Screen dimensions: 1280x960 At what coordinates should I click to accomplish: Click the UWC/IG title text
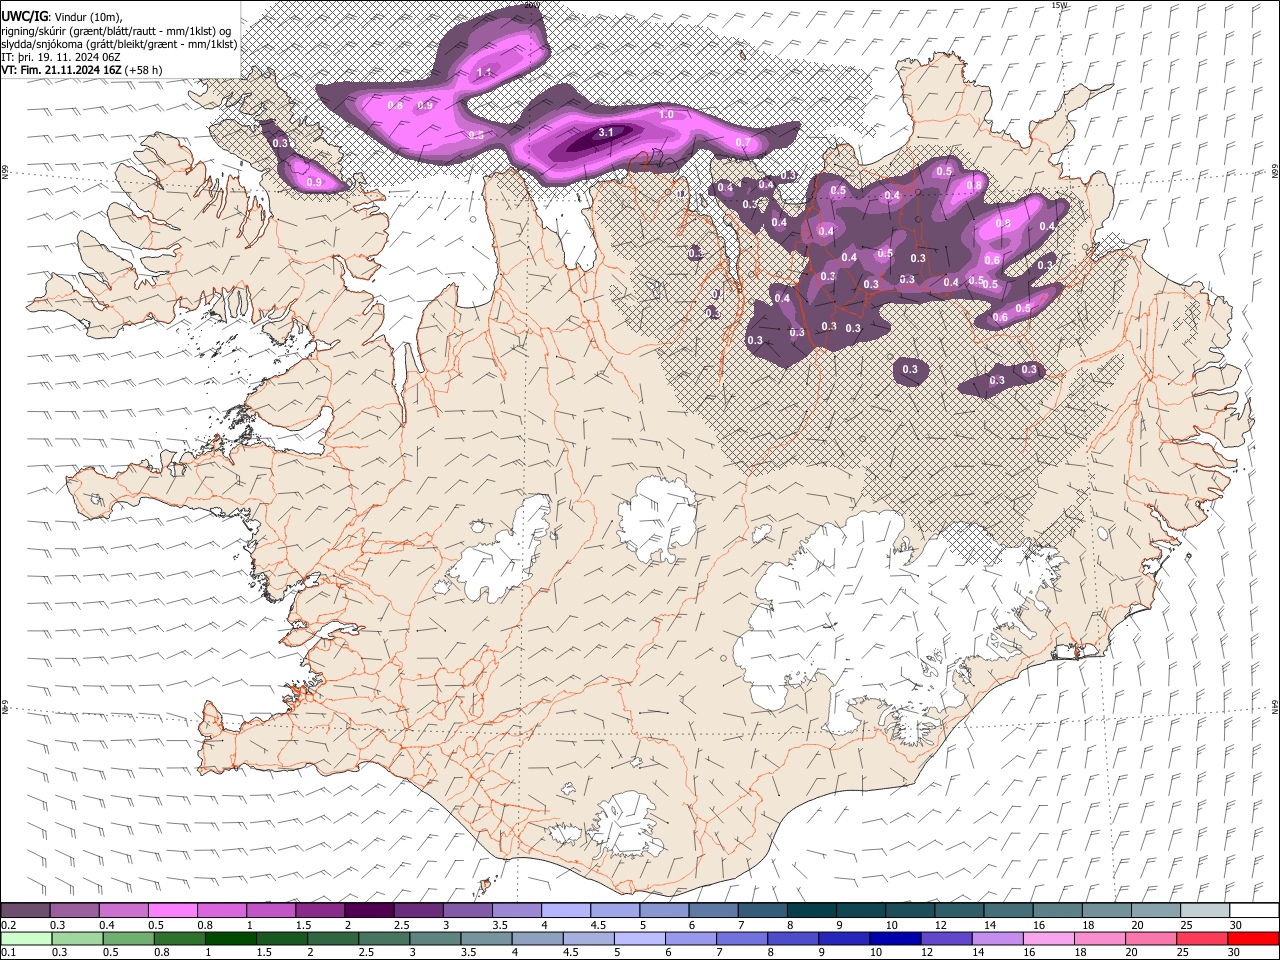tap(23, 16)
